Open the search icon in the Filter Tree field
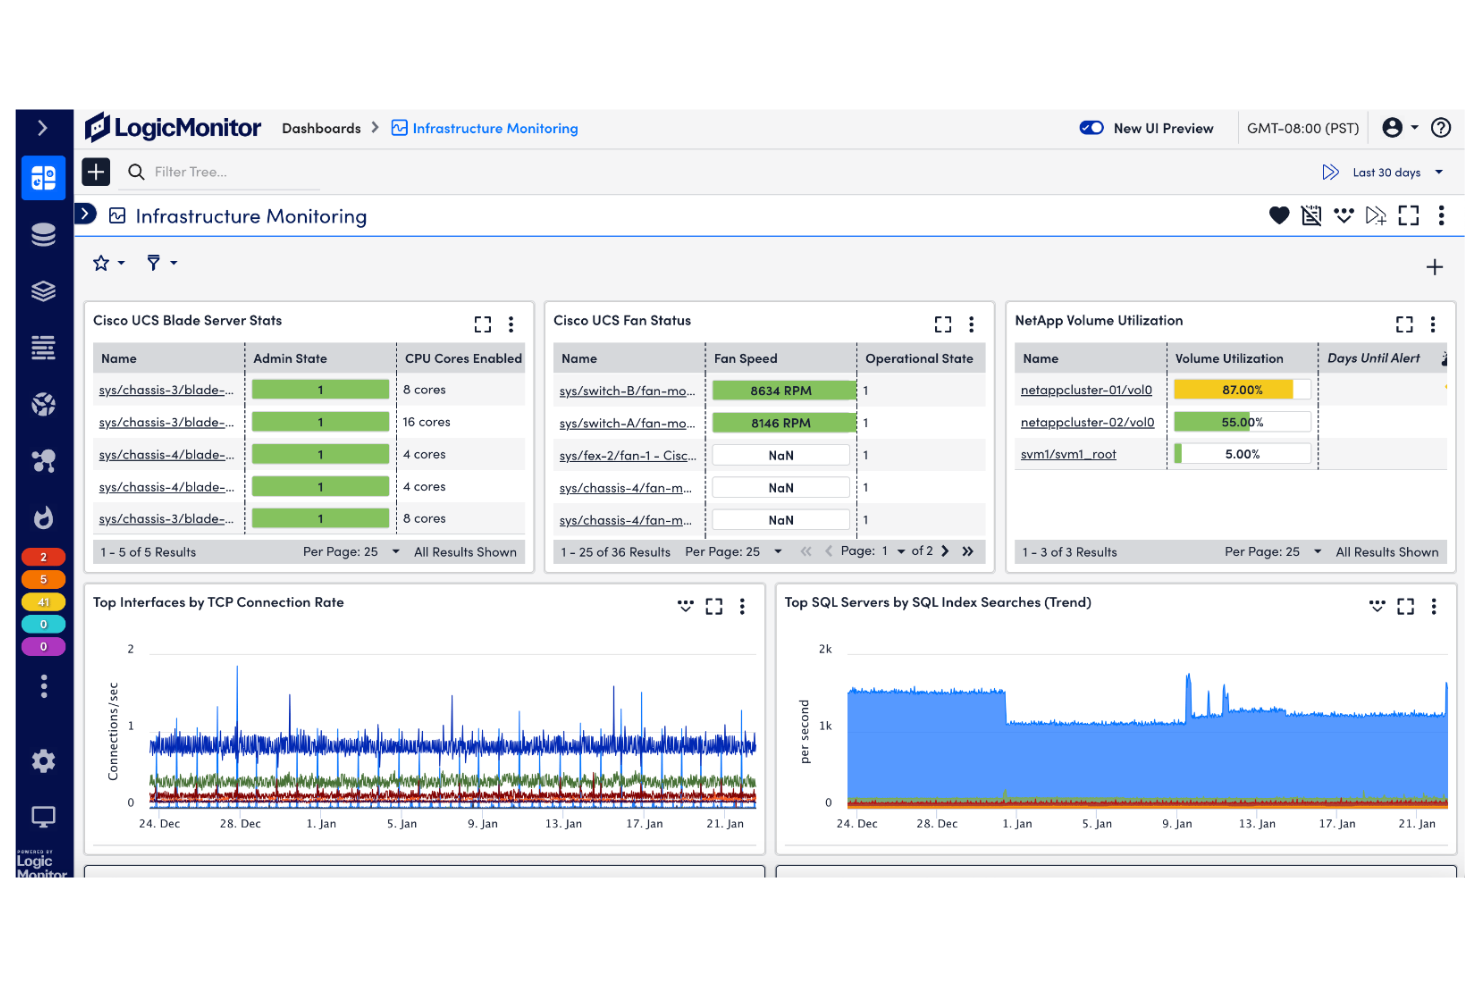The height and width of the screenshot is (987, 1480). tap(136, 171)
